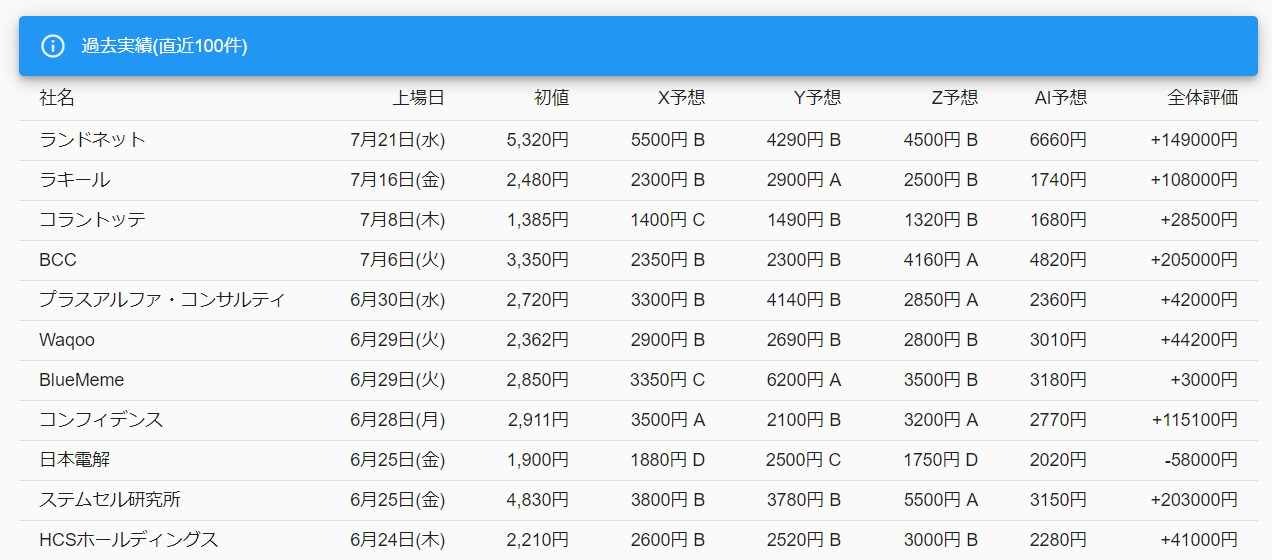Open プラスアルファ・コンサルティ row
The image size is (1272, 560).
point(162,300)
